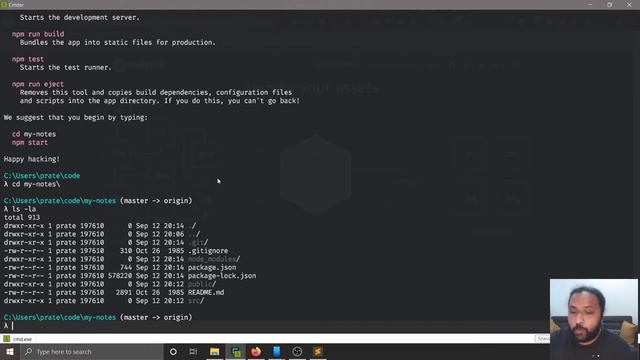Click the 'total 913' line

click(22, 218)
